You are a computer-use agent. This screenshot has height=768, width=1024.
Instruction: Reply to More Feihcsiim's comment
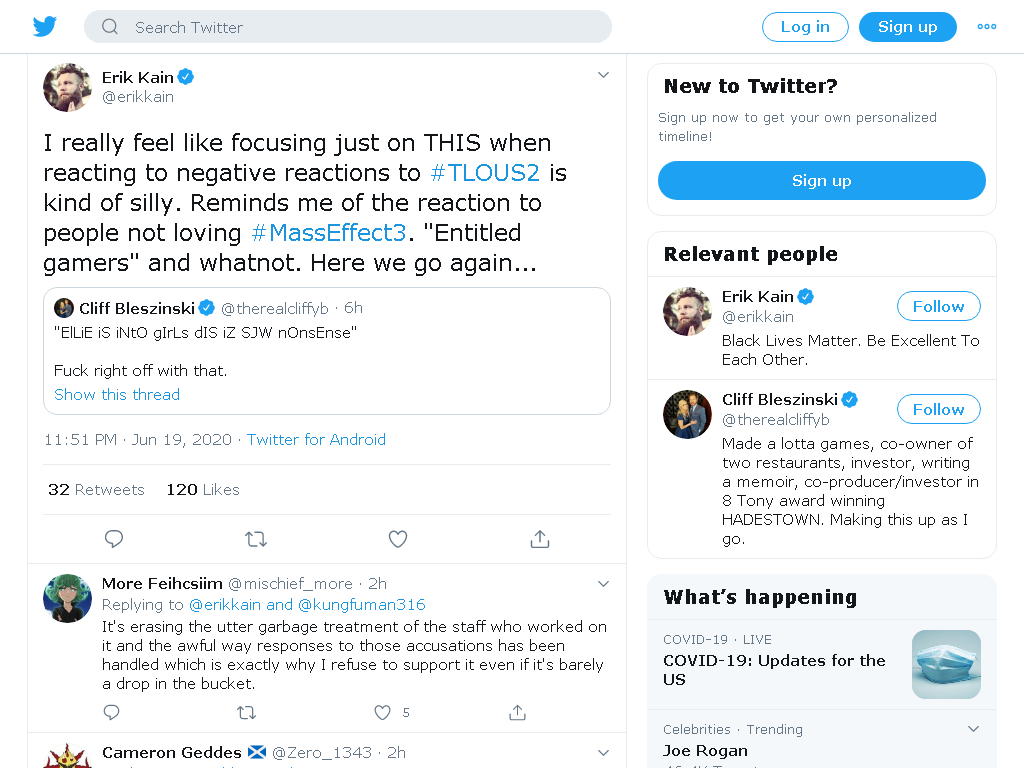[112, 712]
